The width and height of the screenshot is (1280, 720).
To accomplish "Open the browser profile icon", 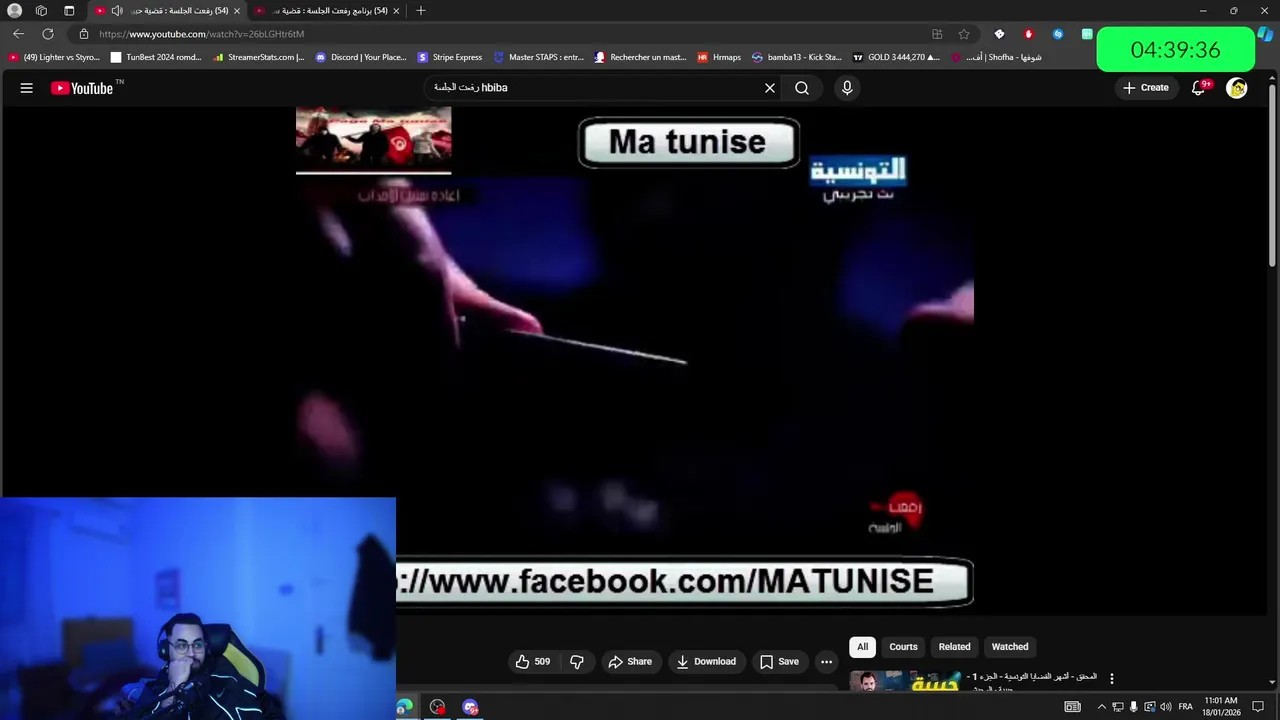I will [x=14, y=11].
